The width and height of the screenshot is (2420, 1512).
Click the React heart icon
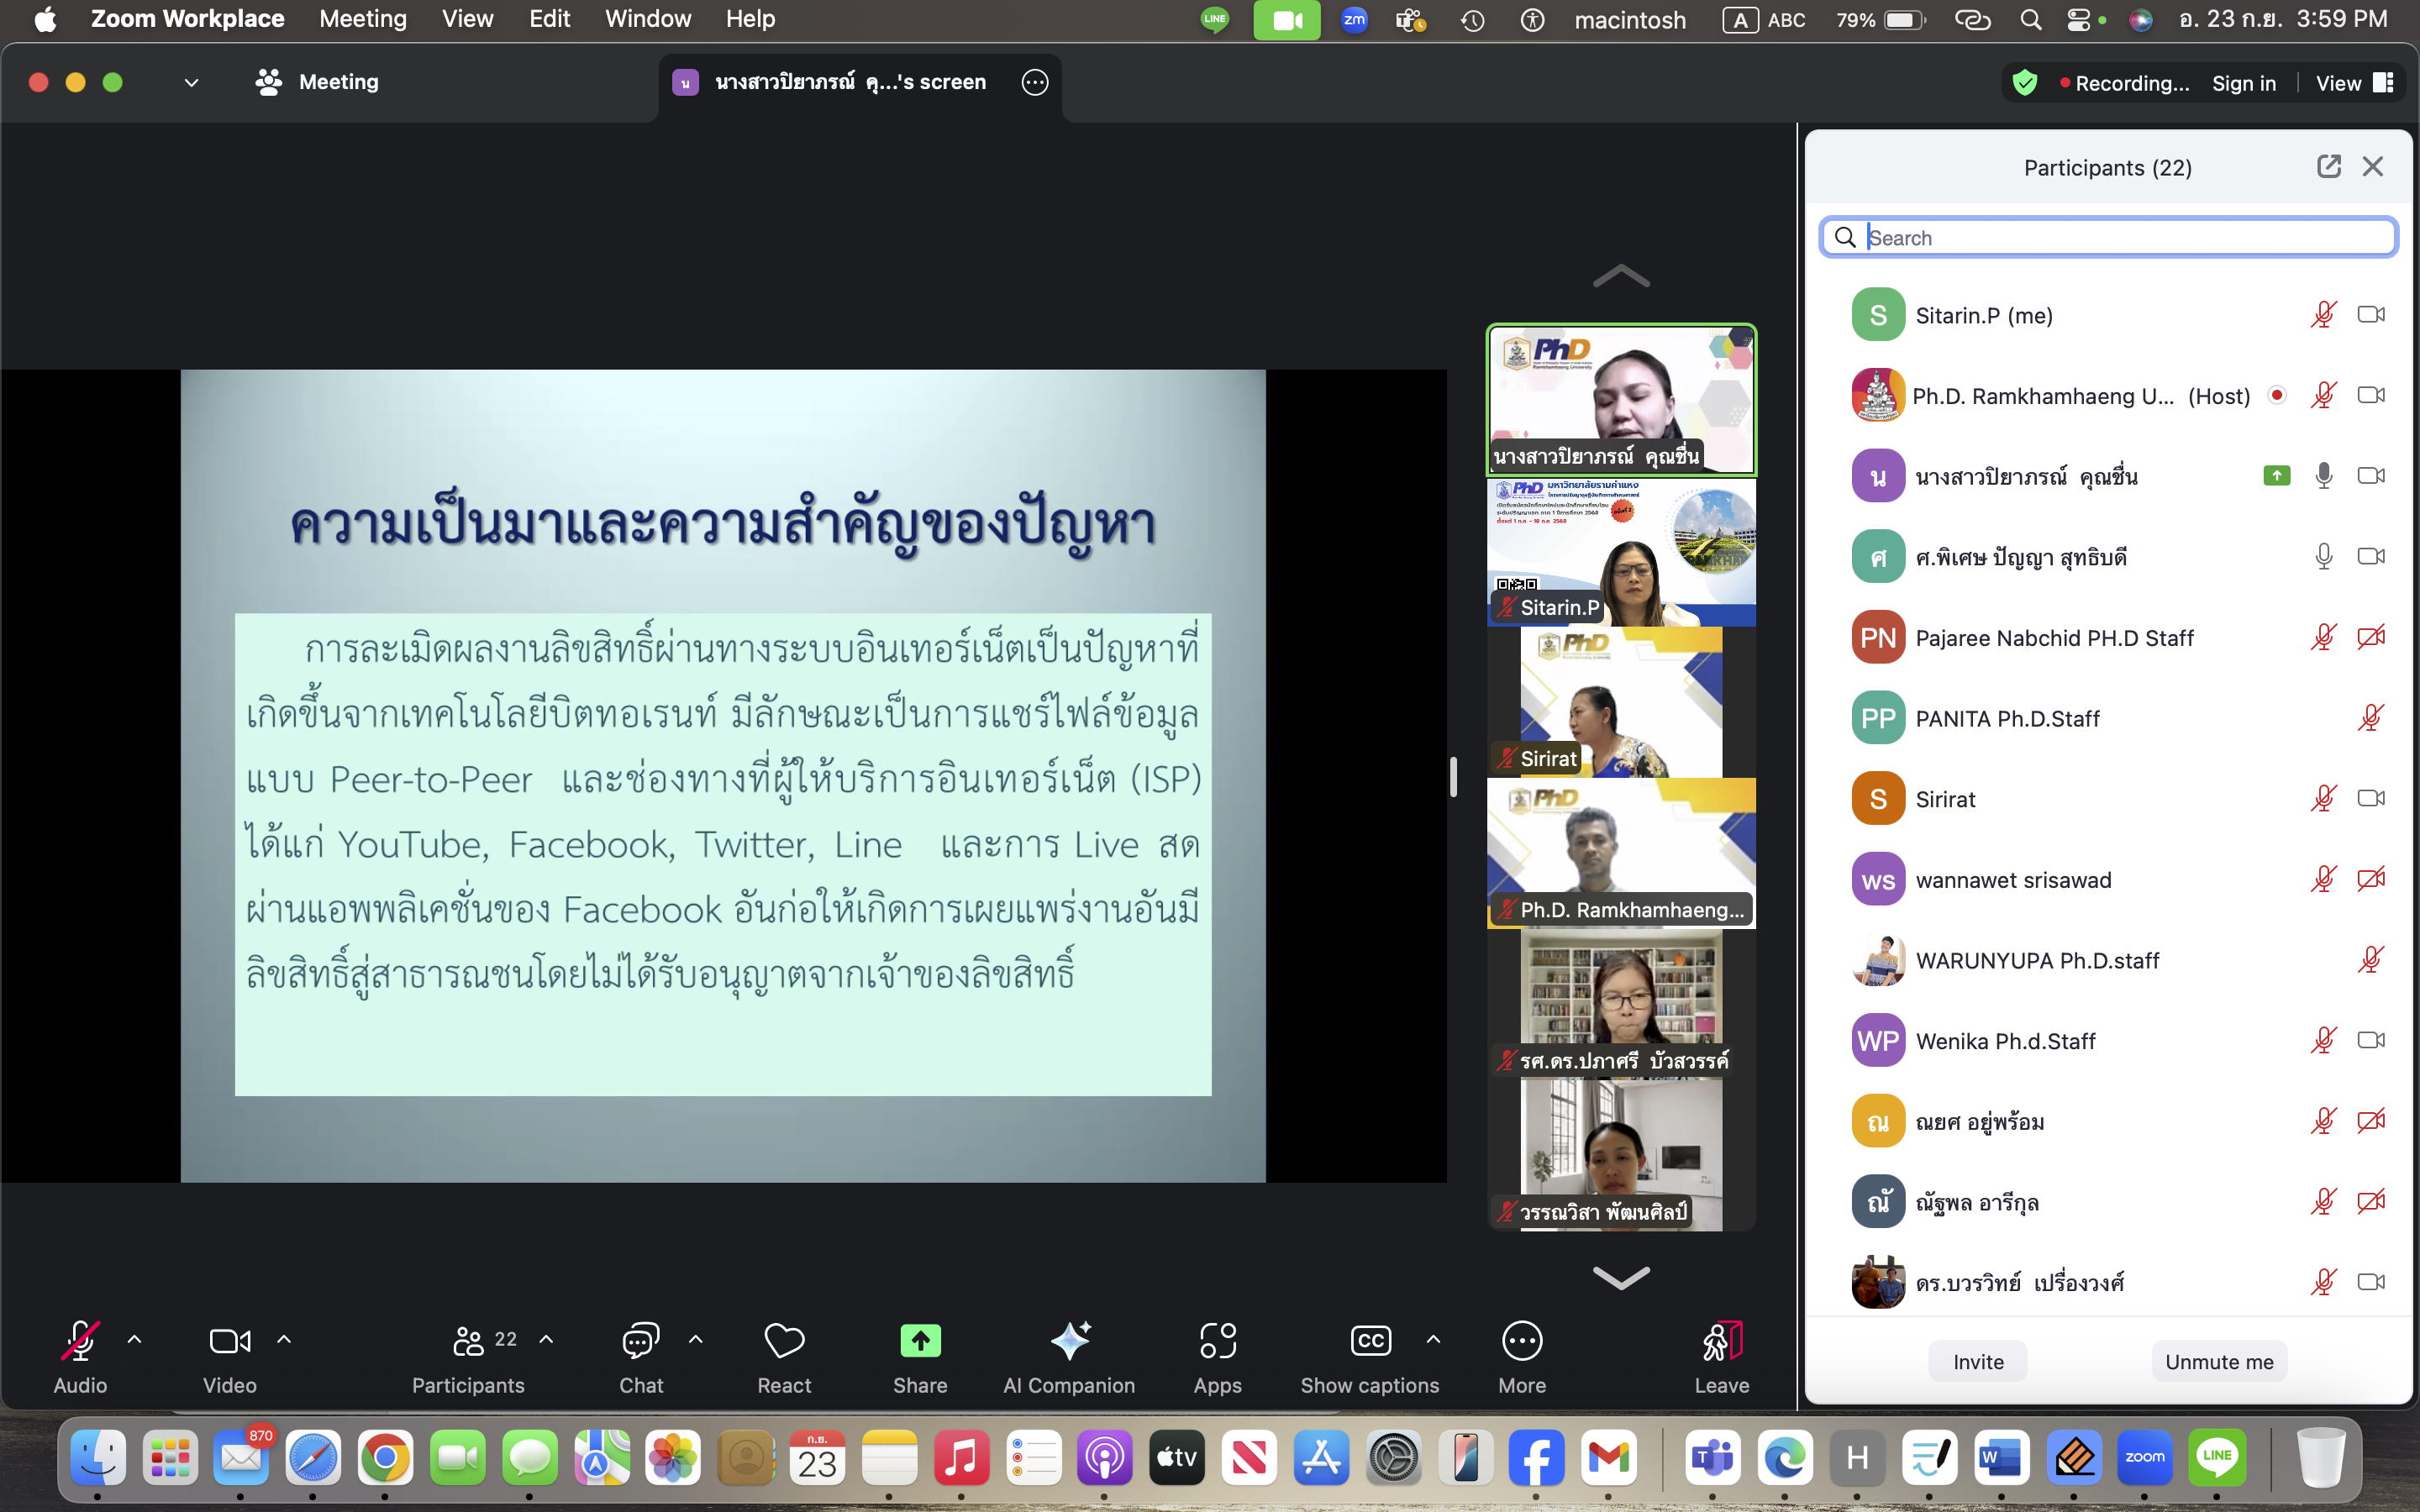coord(784,1341)
